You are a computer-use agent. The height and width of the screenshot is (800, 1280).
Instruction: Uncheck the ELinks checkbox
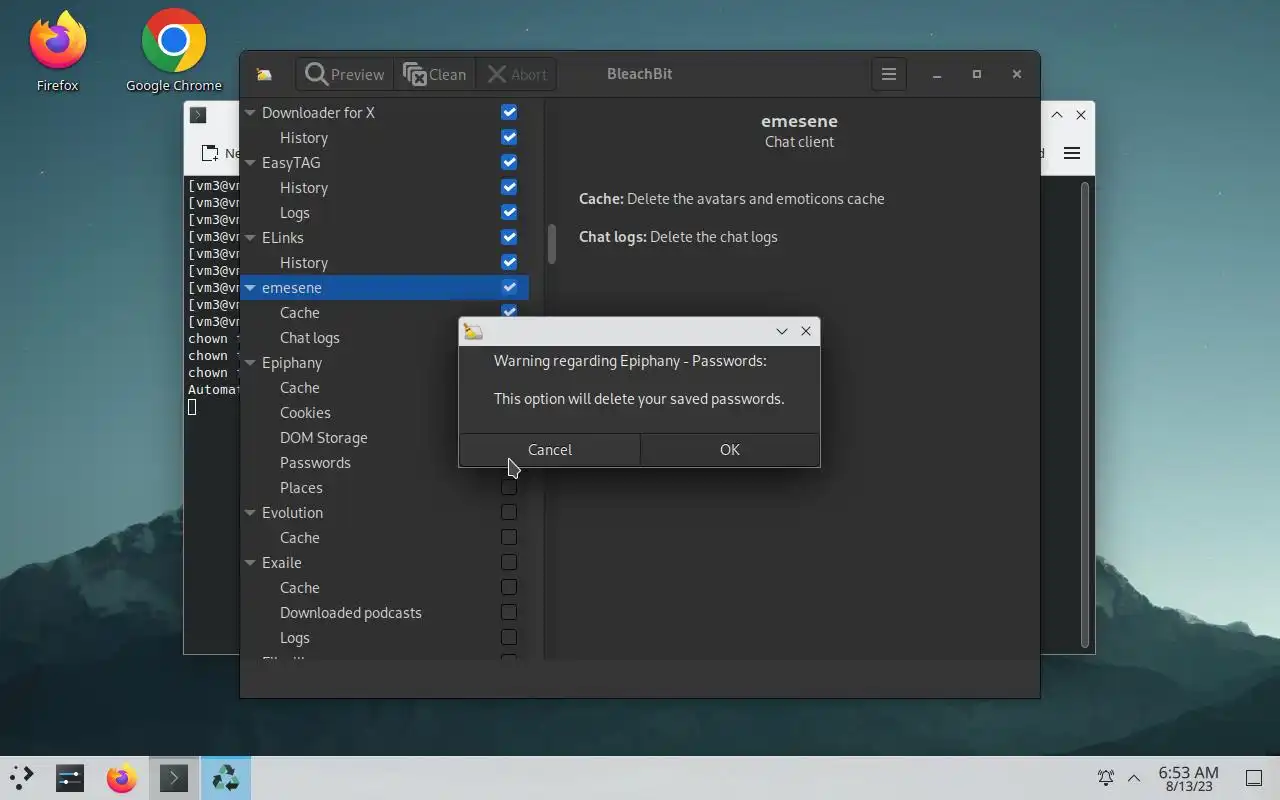click(x=509, y=237)
